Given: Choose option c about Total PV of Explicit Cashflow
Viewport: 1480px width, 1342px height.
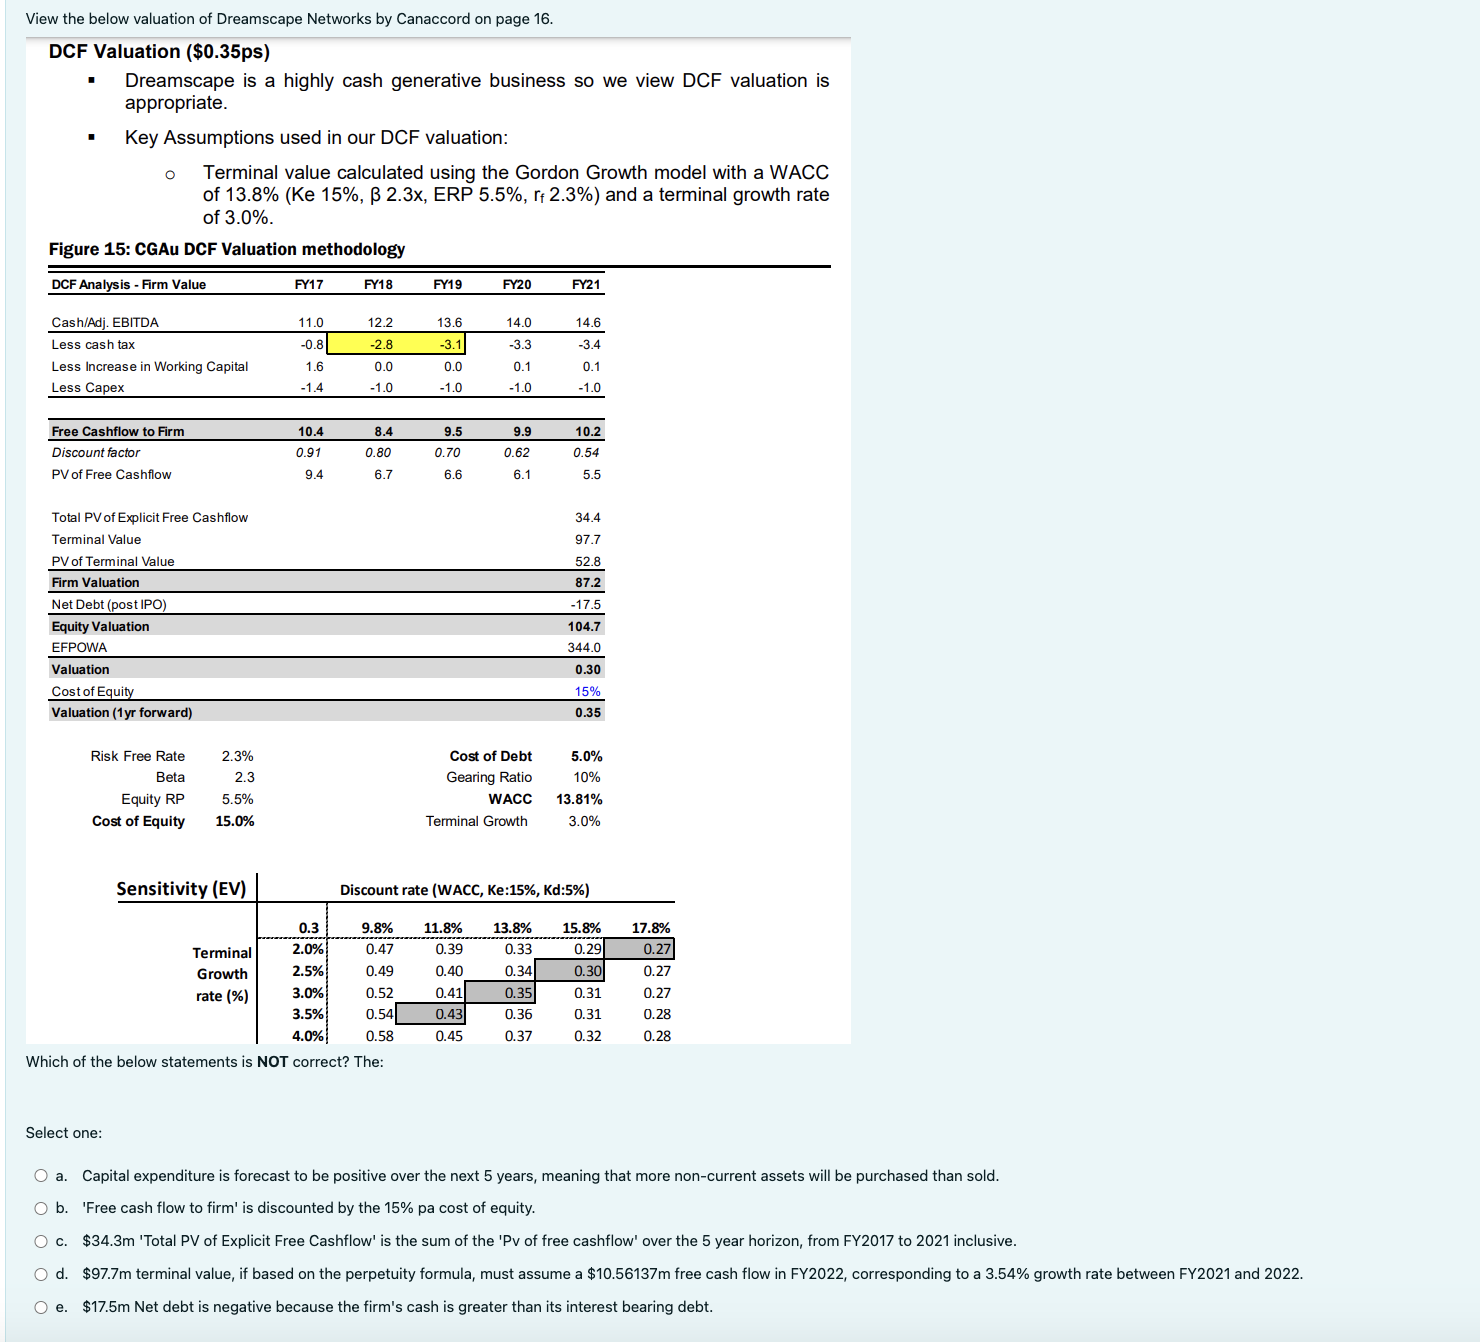Looking at the screenshot, I should click(x=40, y=1241).
